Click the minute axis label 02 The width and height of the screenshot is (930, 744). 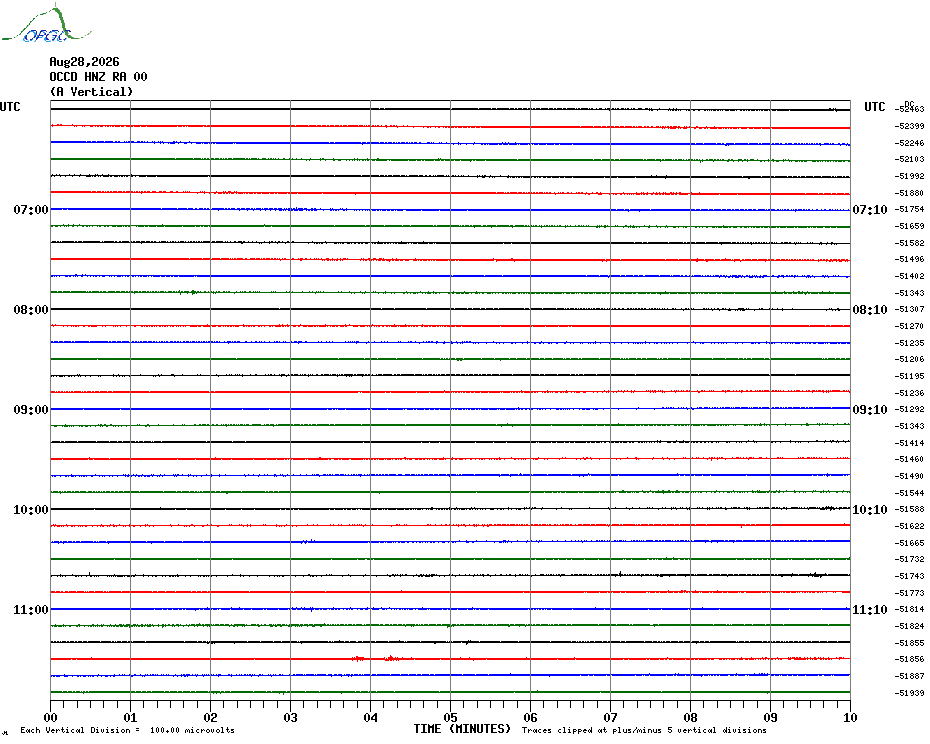pos(211,717)
